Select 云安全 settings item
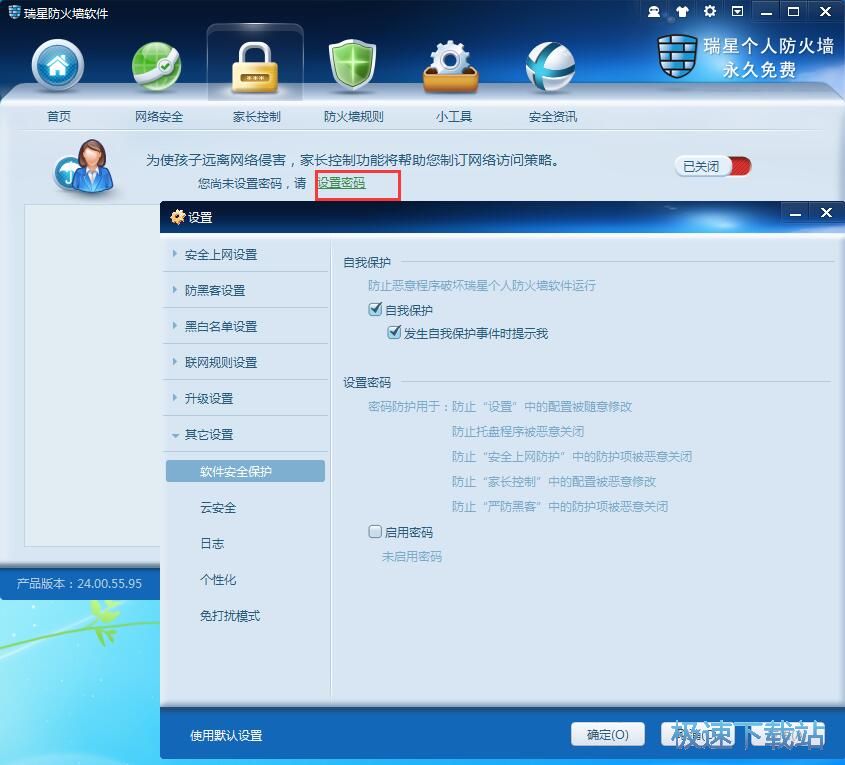The width and height of the screenshot is (845, 765). pyautogui.click(x=218, y=507)
